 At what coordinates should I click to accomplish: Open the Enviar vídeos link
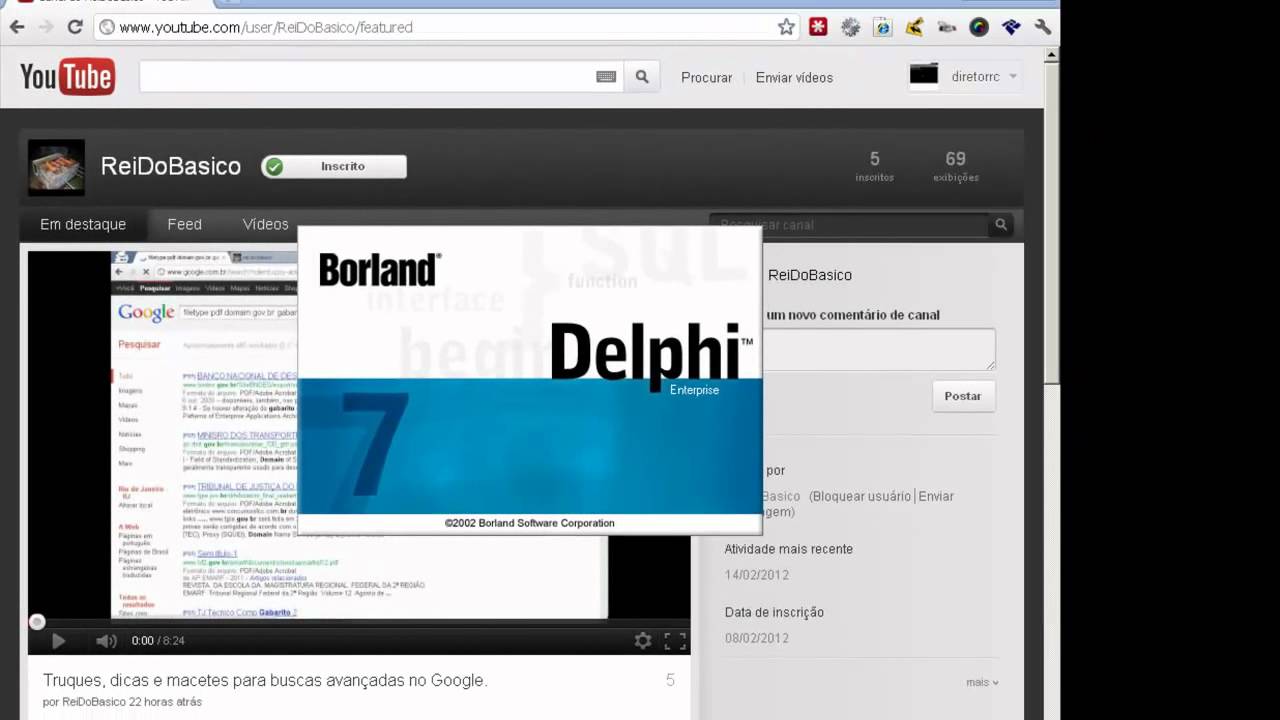794,77
